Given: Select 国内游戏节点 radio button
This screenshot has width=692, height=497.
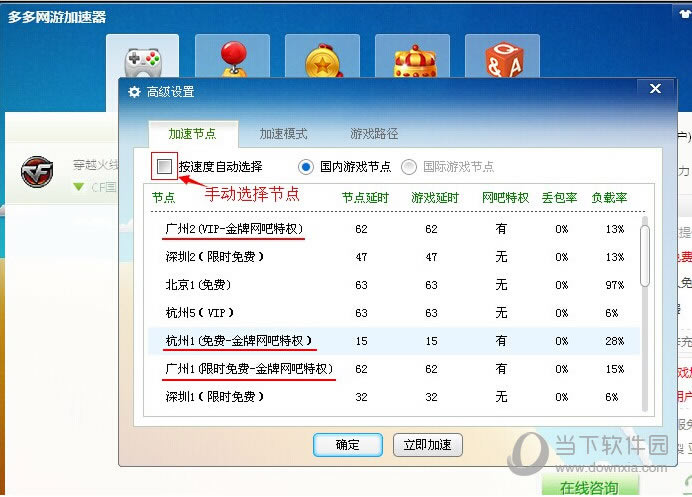Looking at the screenshot, I should [x=305, y=167].
